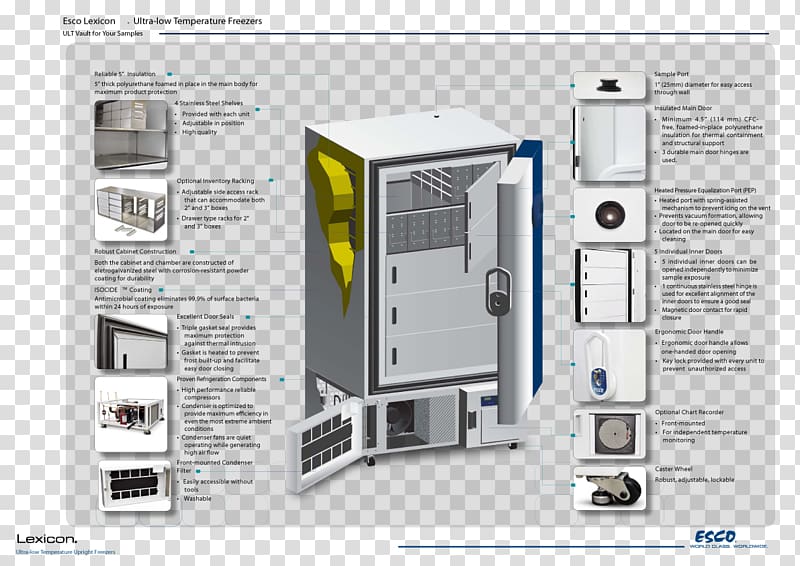
Task: Click the condenser fan in freezer base
Action: tap(401, 420)
